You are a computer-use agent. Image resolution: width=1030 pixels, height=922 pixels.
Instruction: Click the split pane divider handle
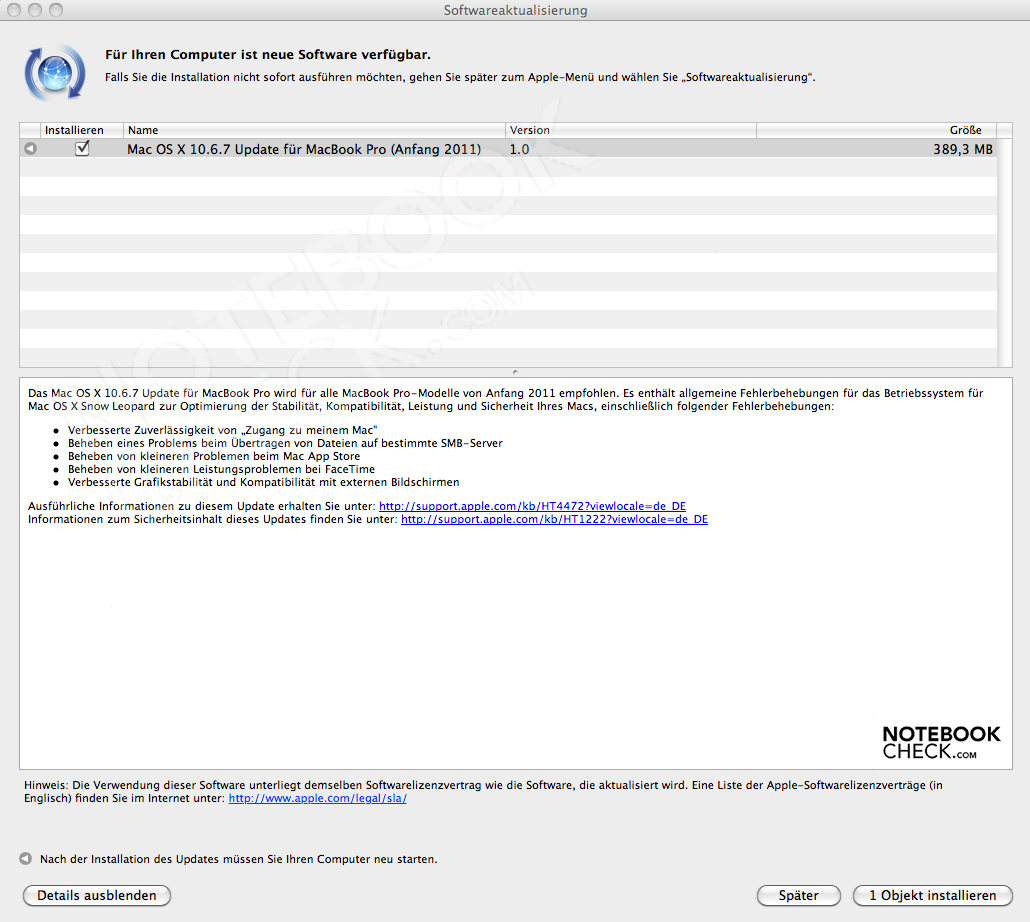515,372
